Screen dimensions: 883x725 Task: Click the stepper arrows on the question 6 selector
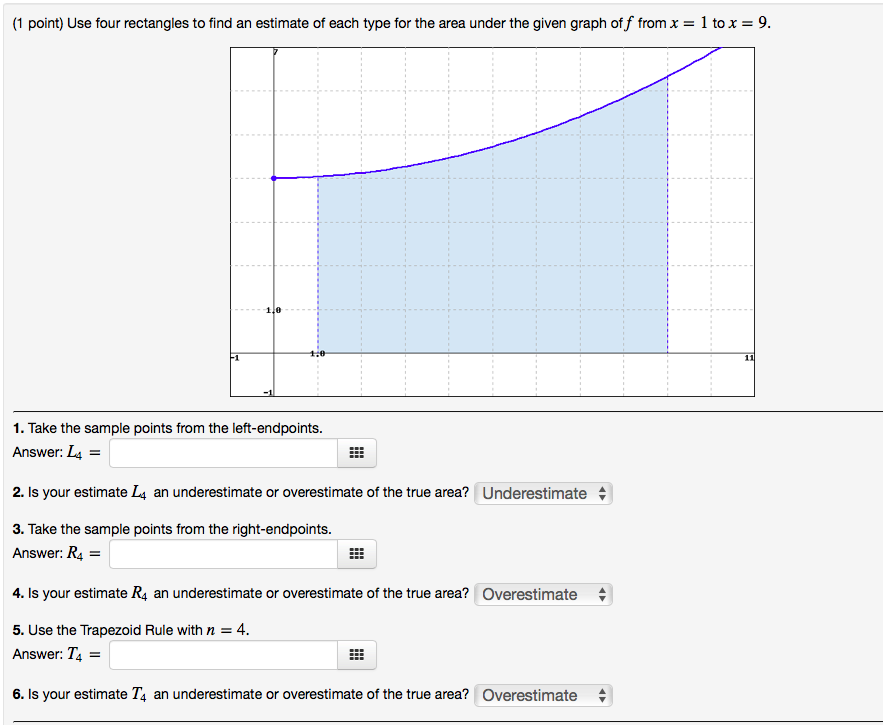601,695
